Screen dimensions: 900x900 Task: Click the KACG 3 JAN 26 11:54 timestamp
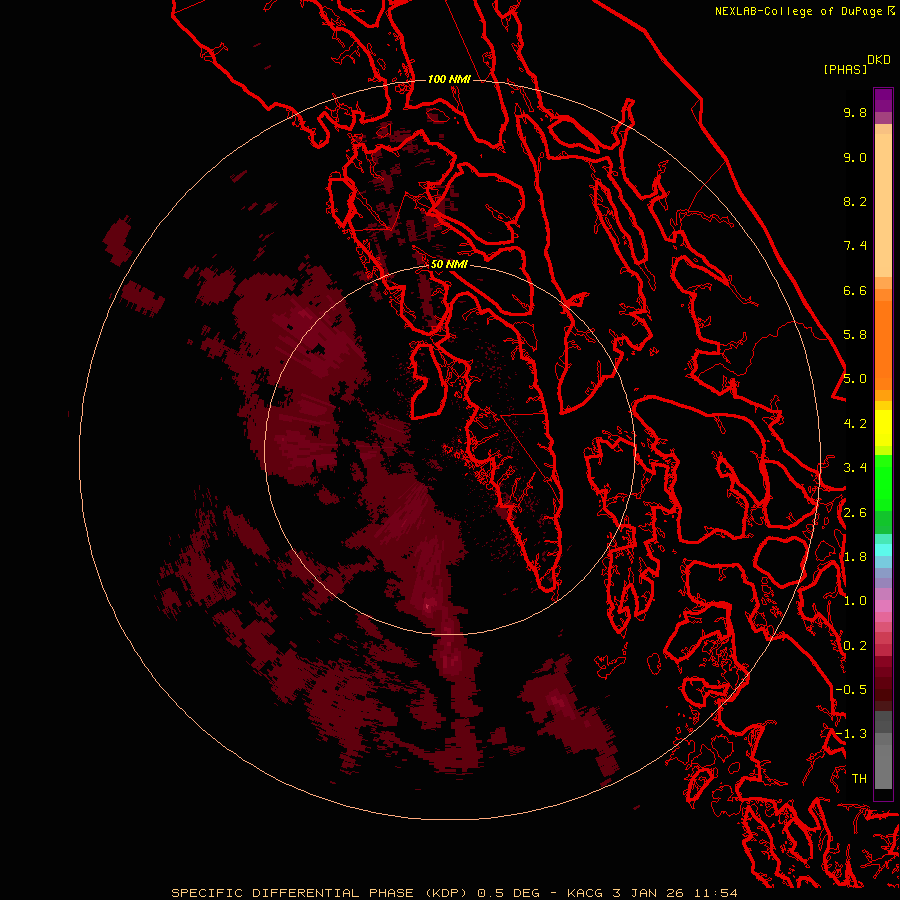click(652, 893)
